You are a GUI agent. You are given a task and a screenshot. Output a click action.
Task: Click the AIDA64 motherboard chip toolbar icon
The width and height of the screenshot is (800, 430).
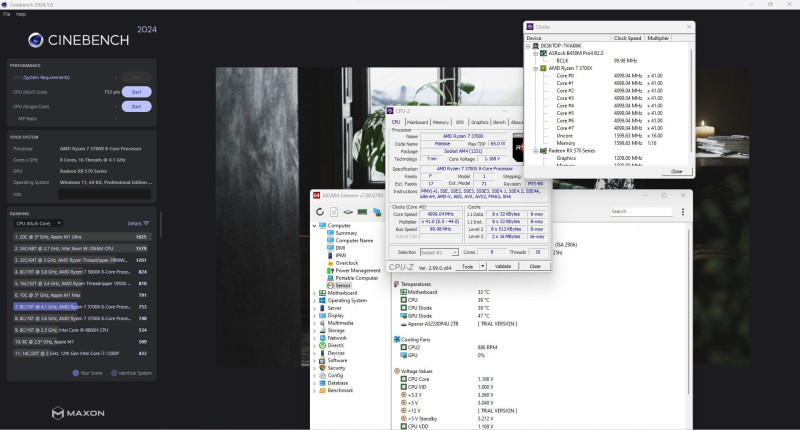347,212
